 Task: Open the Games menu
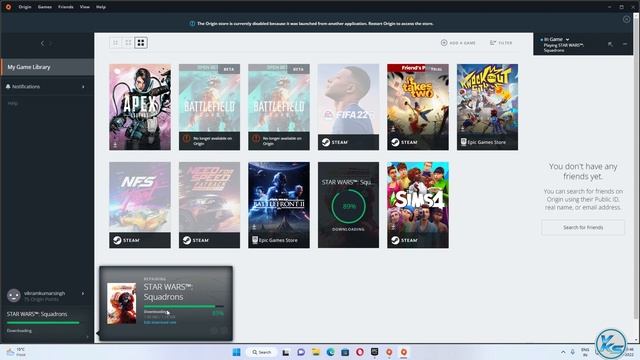[x=45, y=7]
